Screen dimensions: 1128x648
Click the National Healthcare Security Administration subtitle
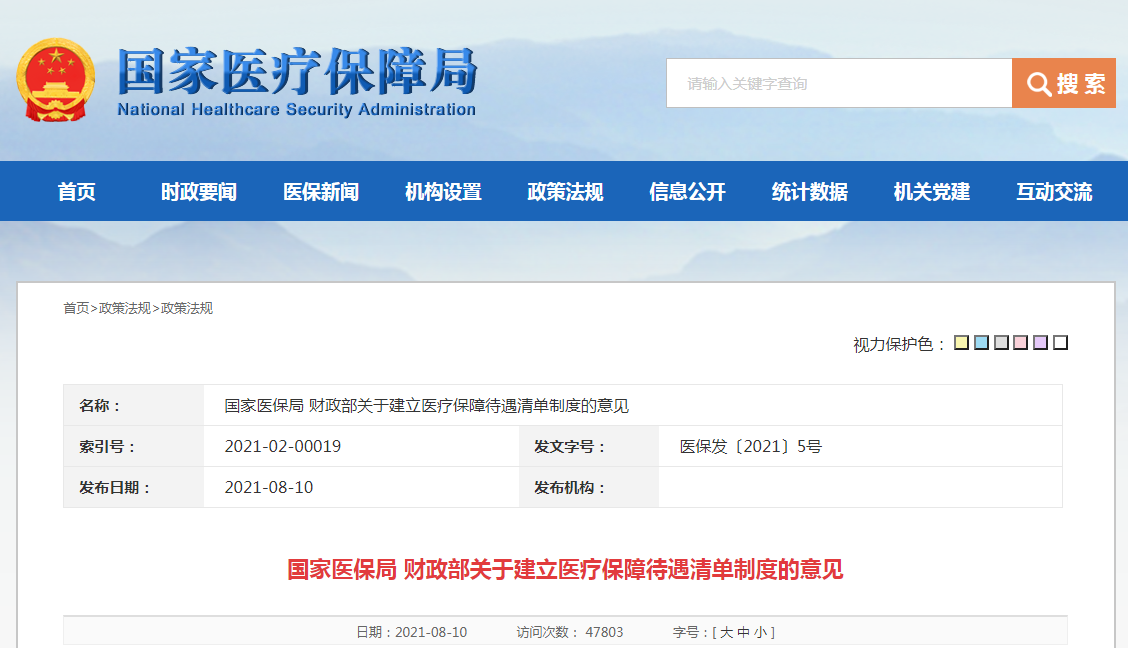[x=296, y=109]
